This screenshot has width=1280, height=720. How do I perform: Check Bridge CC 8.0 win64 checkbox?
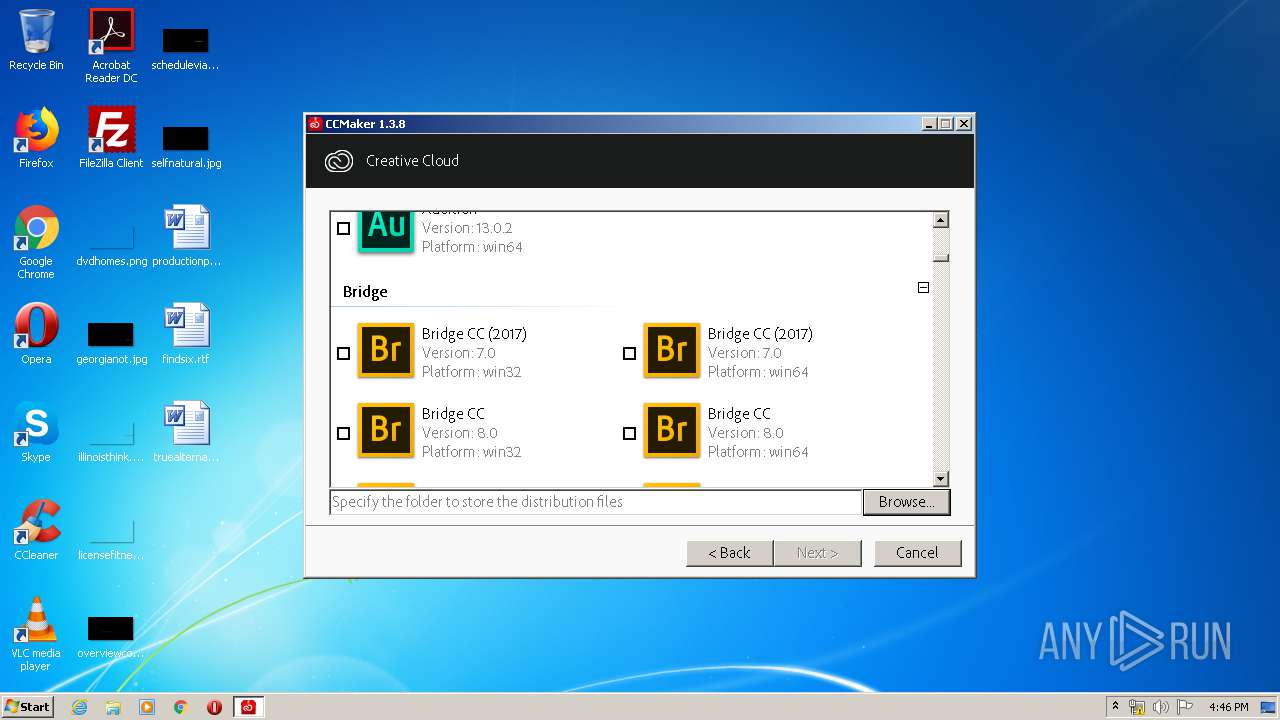(630, 433)
